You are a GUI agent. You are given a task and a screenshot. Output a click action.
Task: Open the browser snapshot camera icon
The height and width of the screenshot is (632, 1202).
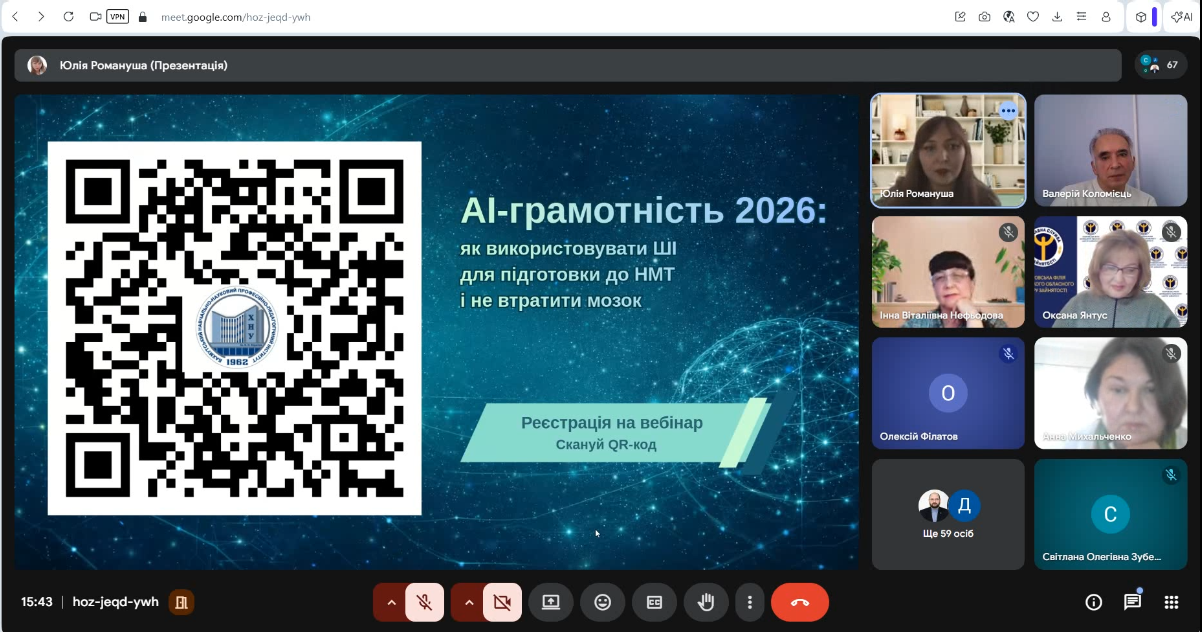985,17
